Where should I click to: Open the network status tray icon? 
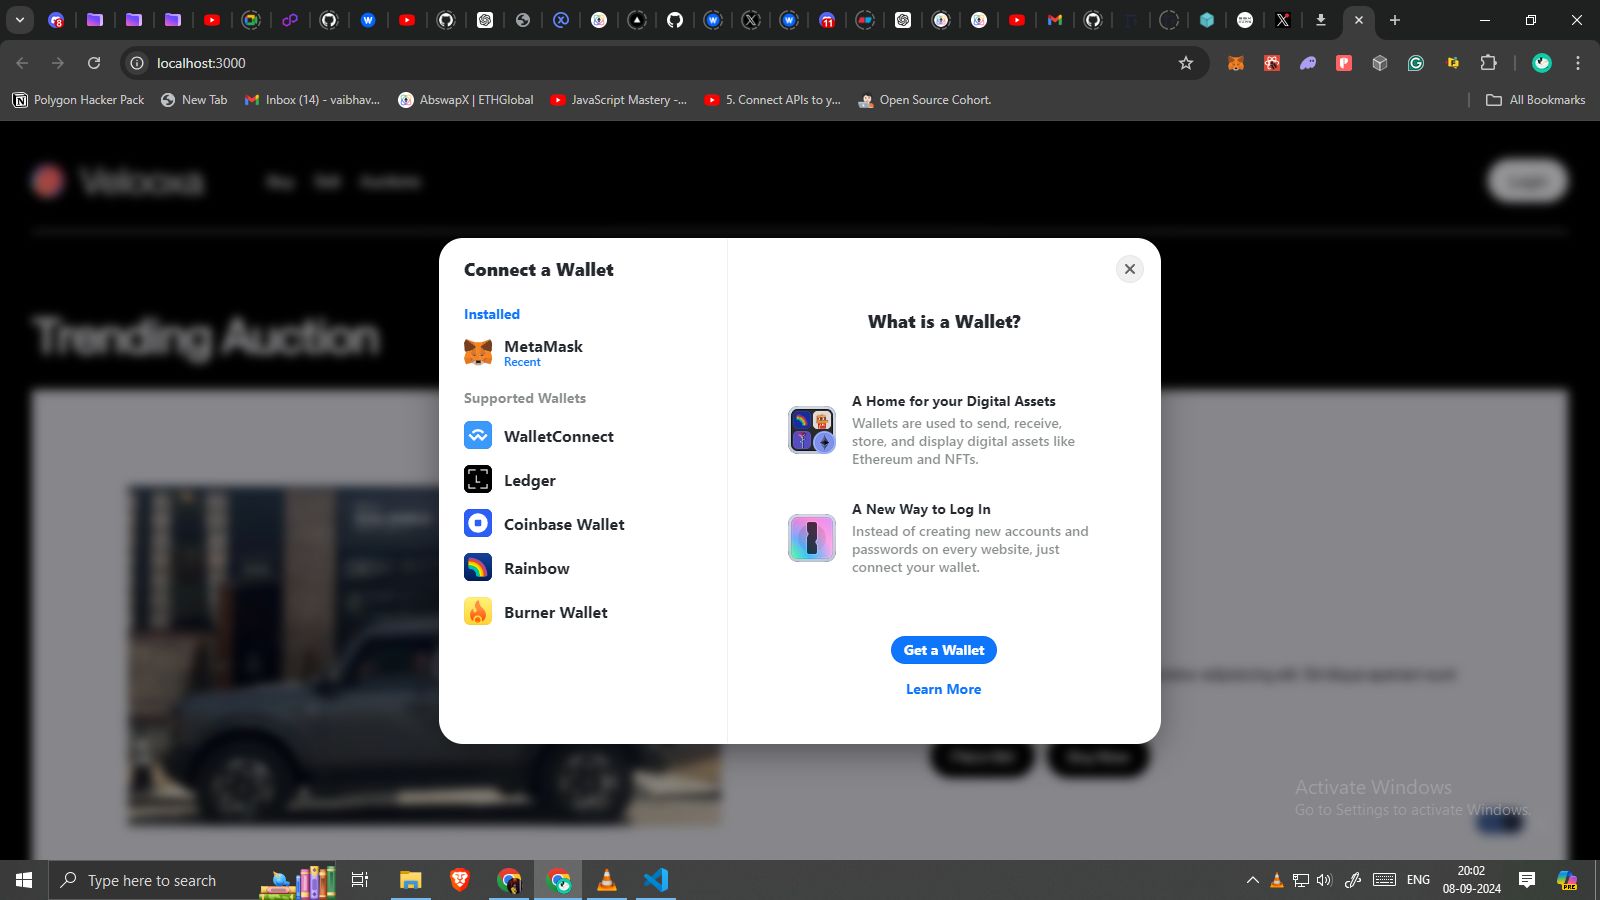point(1301,880)
